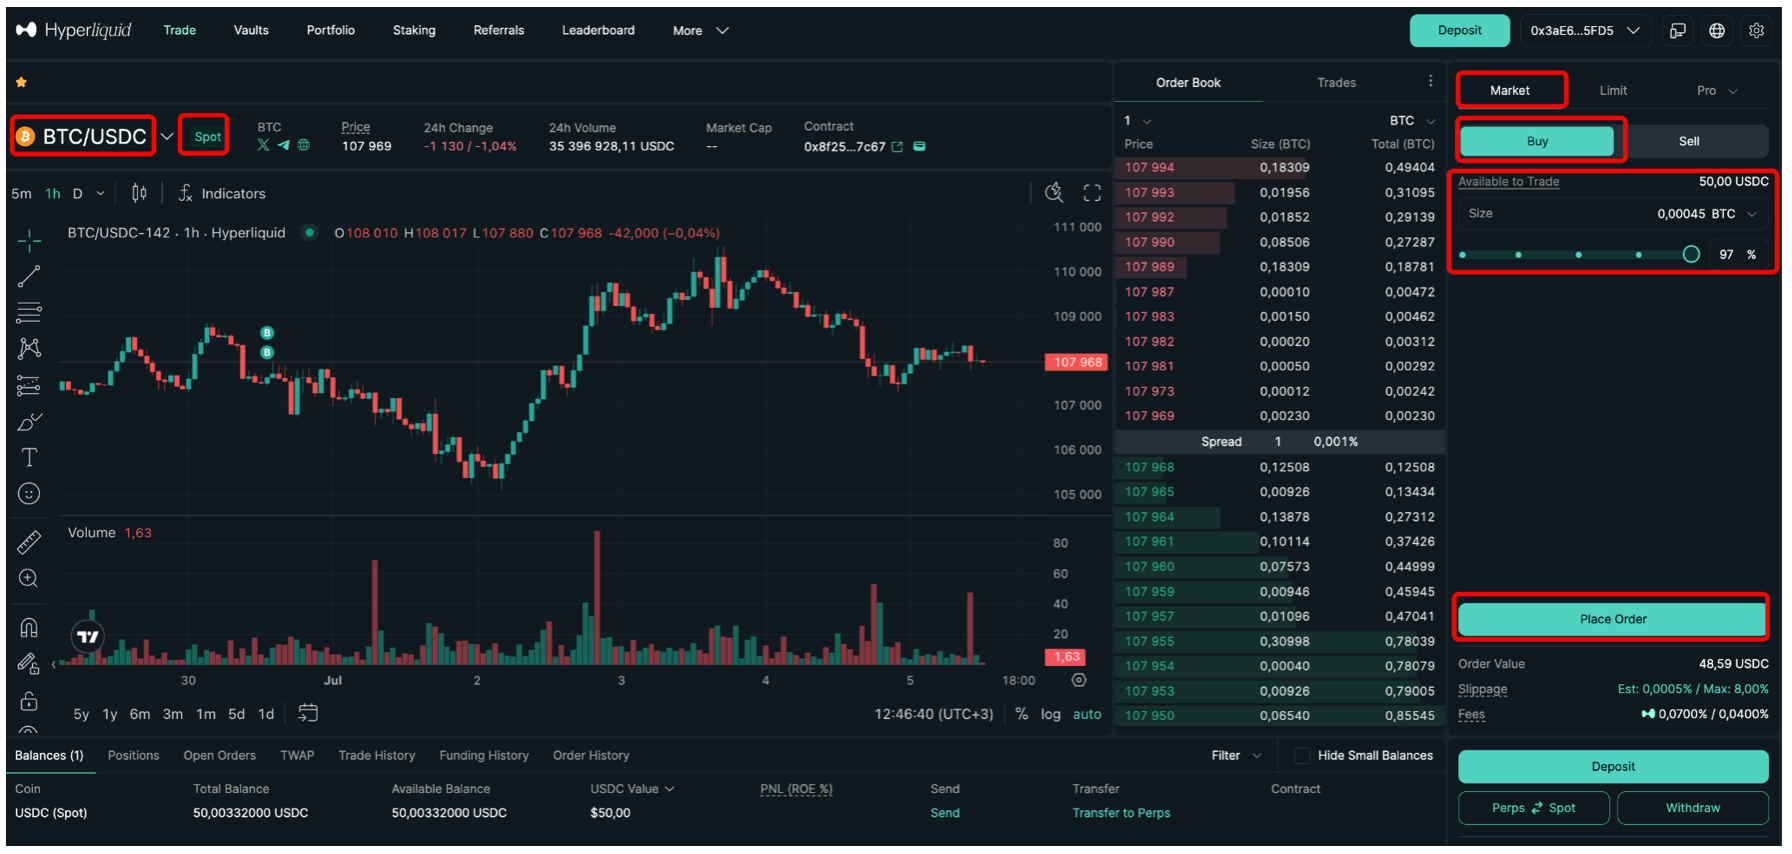The height and width of the screenshot is (854, 1792).
Task: Open the More navigation dropdown
Action: 700,31
